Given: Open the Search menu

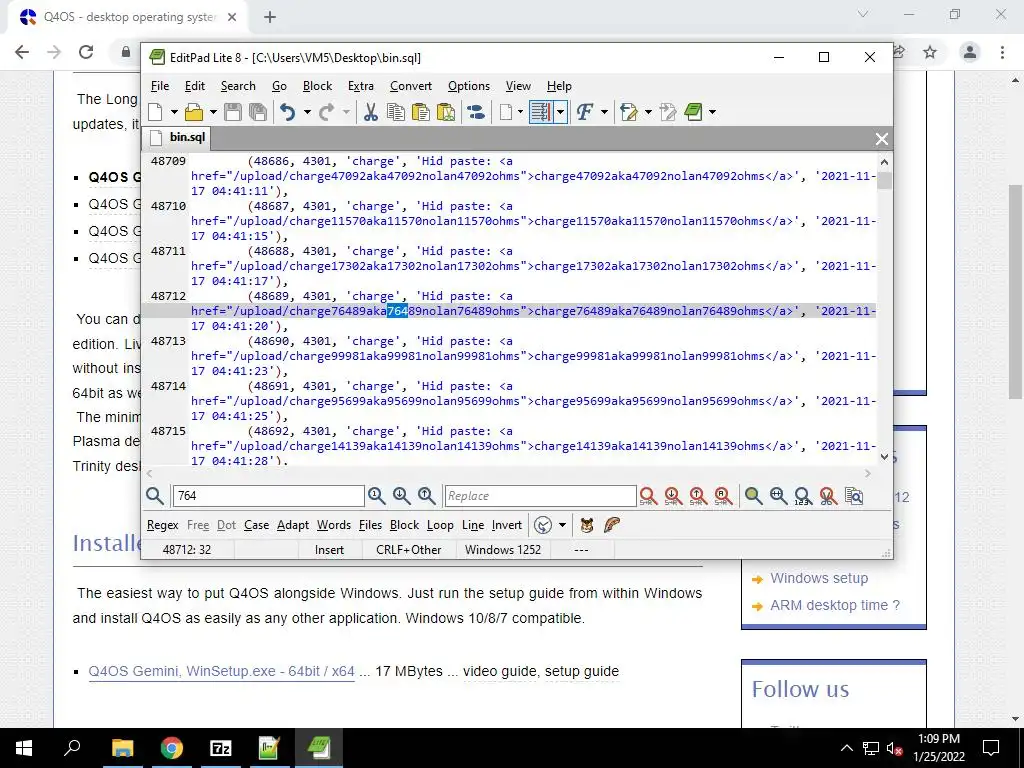Looking at the screenshot, I should pos(238,86).
